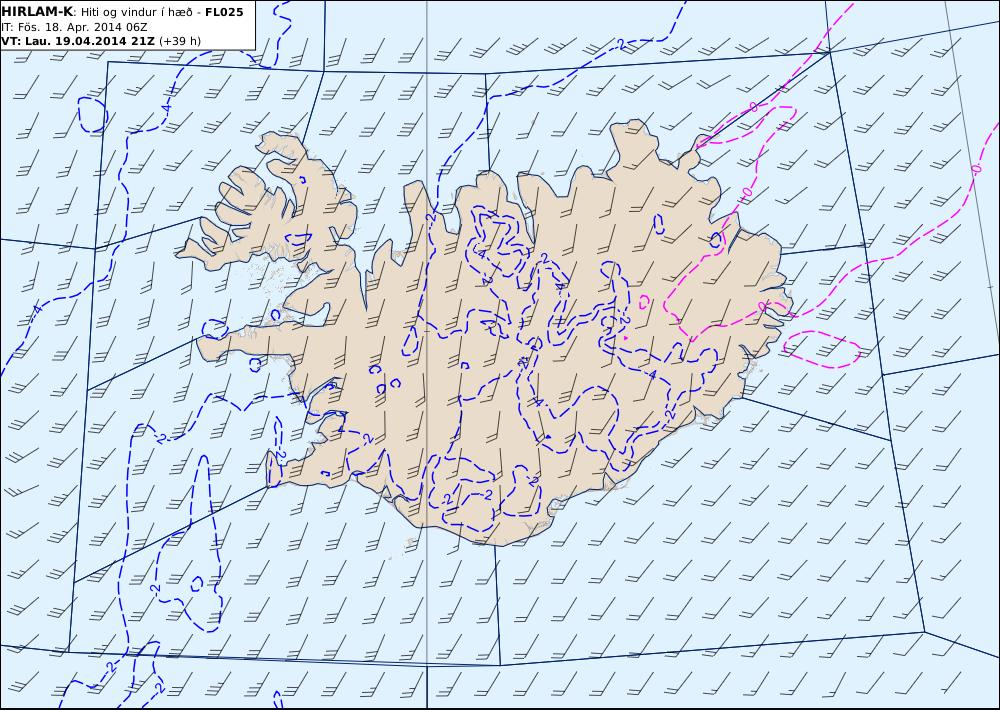The width and height of the screenshot is (1000, 710).
Task: Click the 'VT: Lau. 19.04.2014 21Z' valid time
Action: [78, 41]
